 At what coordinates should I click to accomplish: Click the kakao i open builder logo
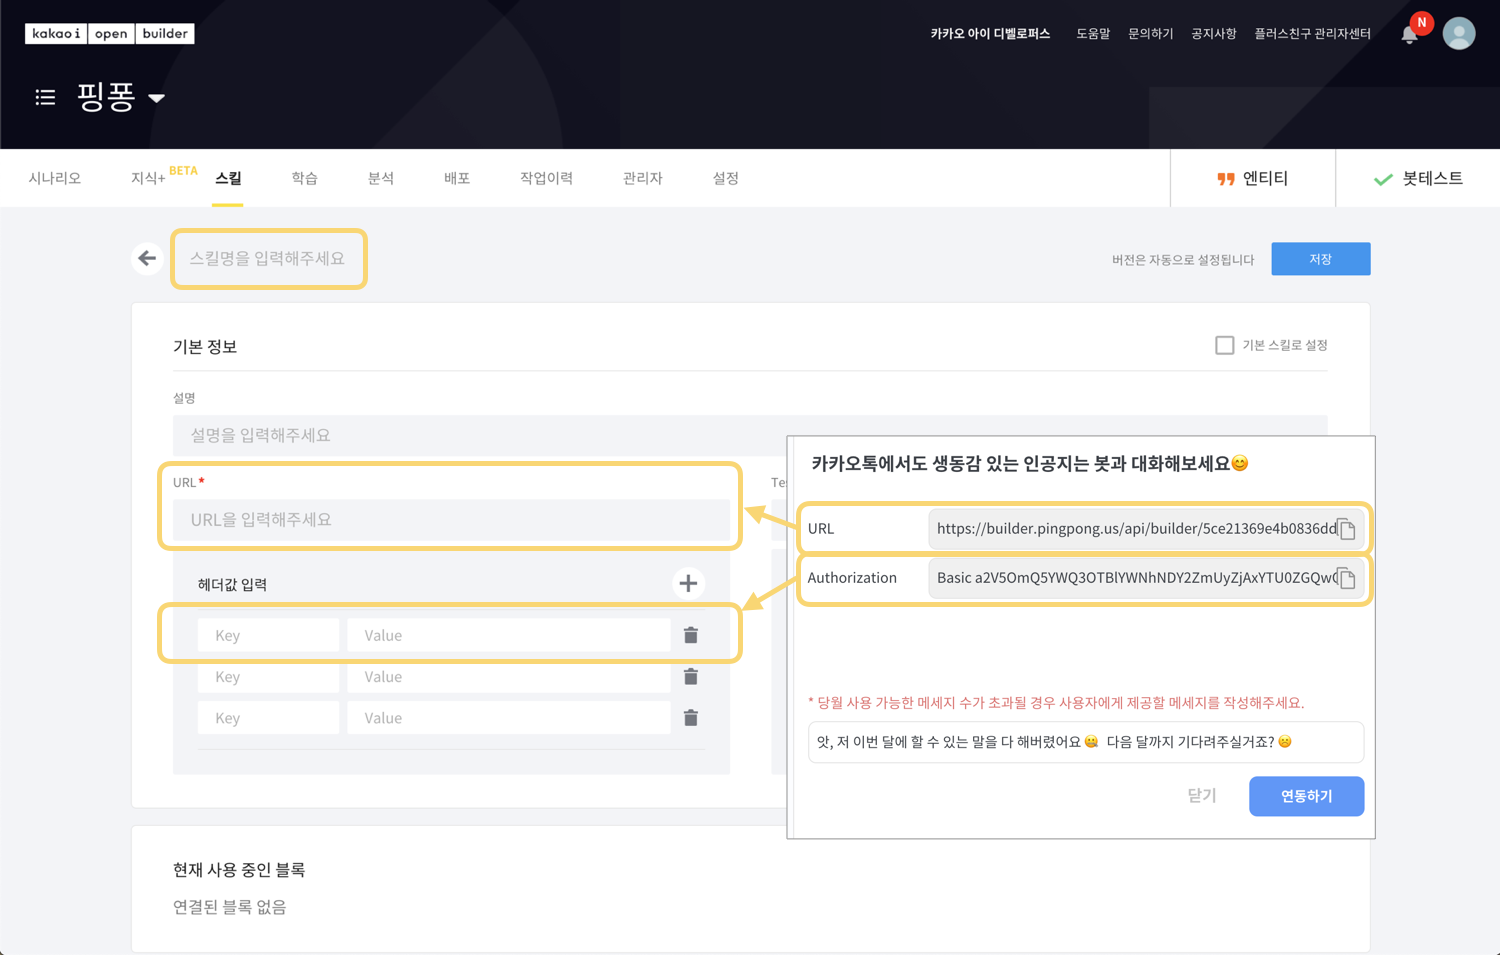pos(110,33)
